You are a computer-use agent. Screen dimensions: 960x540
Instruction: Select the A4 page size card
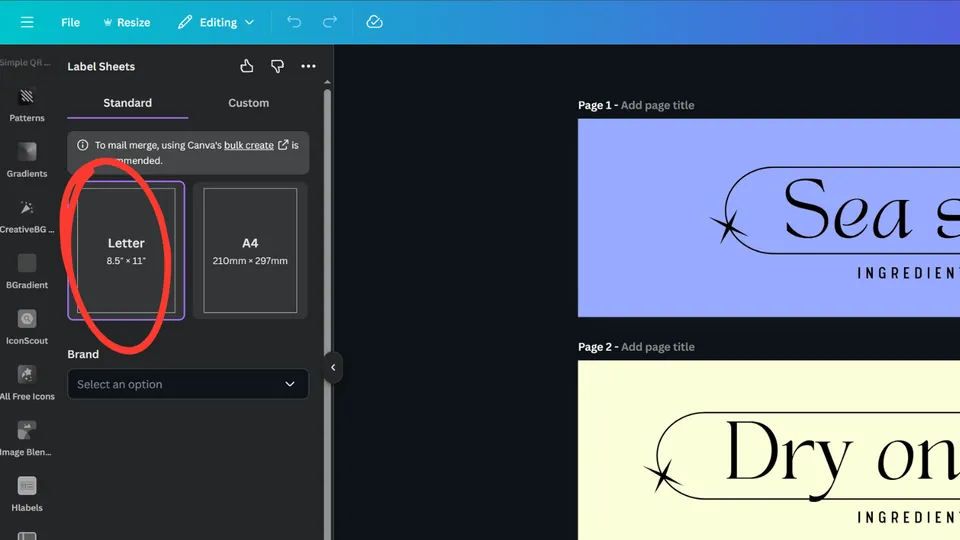pos(250,250)
